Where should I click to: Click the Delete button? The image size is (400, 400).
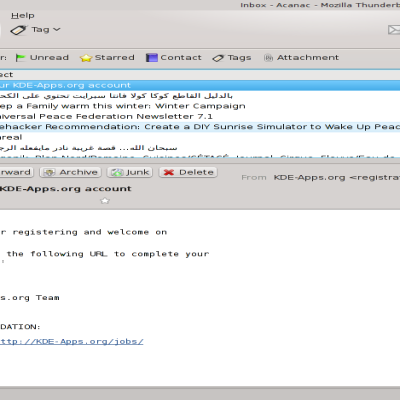click(x=188, y=172)
